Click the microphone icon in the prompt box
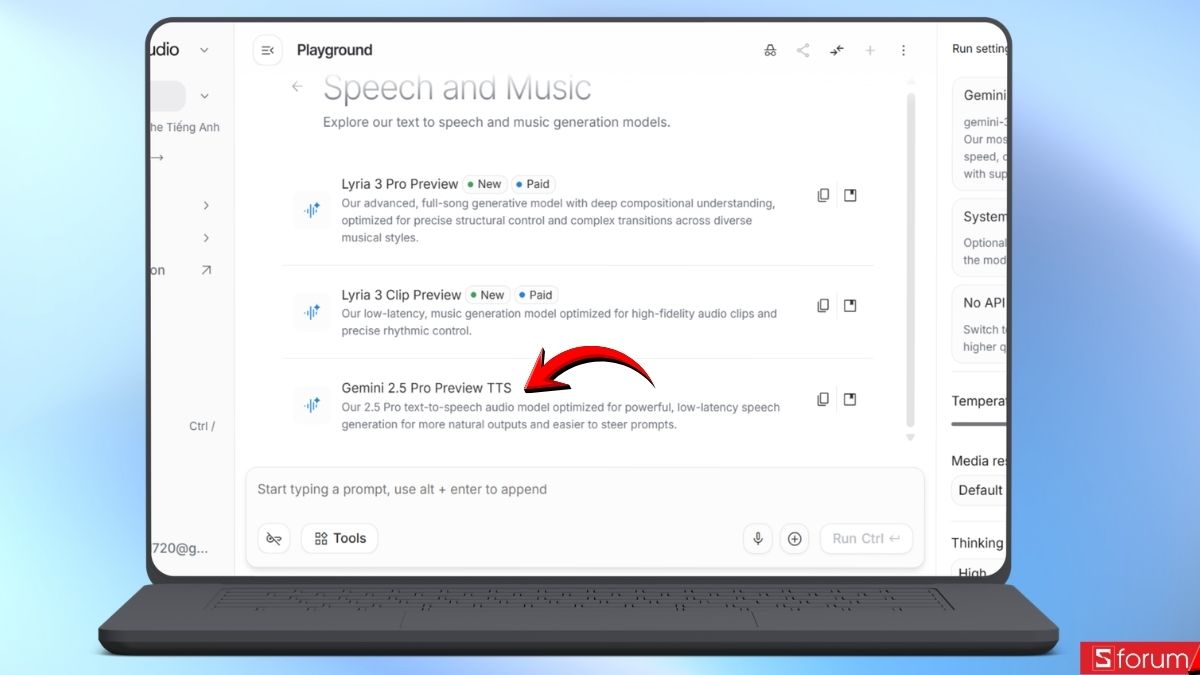The width and height of the screenshot is (1200, 675). tap(758, 538)
